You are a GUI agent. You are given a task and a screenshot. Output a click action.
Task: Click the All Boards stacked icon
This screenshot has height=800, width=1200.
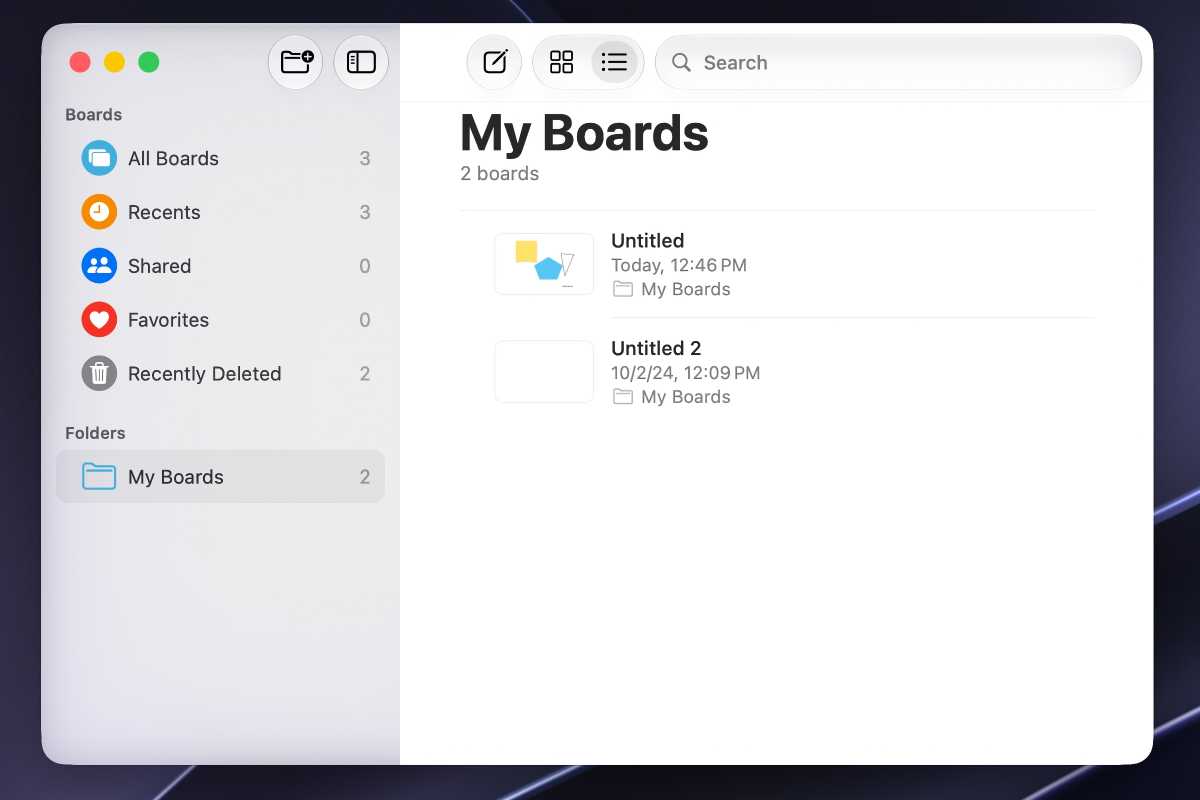[99, 158]
